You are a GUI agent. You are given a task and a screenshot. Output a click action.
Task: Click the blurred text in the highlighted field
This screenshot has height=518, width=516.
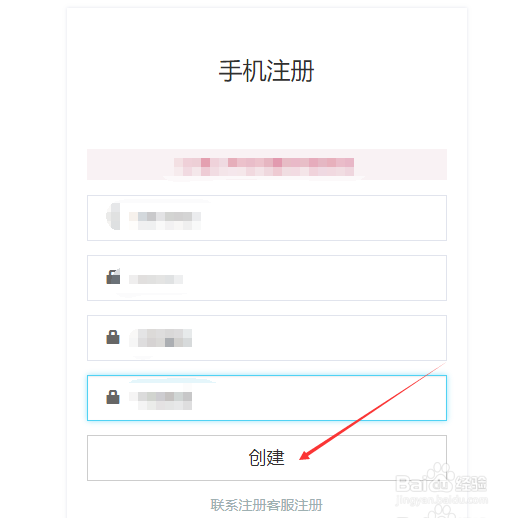pos(161,401)
